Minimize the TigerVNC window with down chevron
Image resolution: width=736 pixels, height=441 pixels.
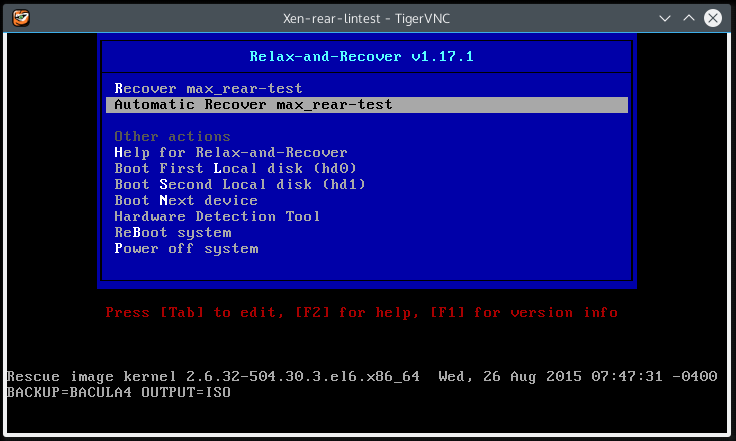tap(665, 18)
